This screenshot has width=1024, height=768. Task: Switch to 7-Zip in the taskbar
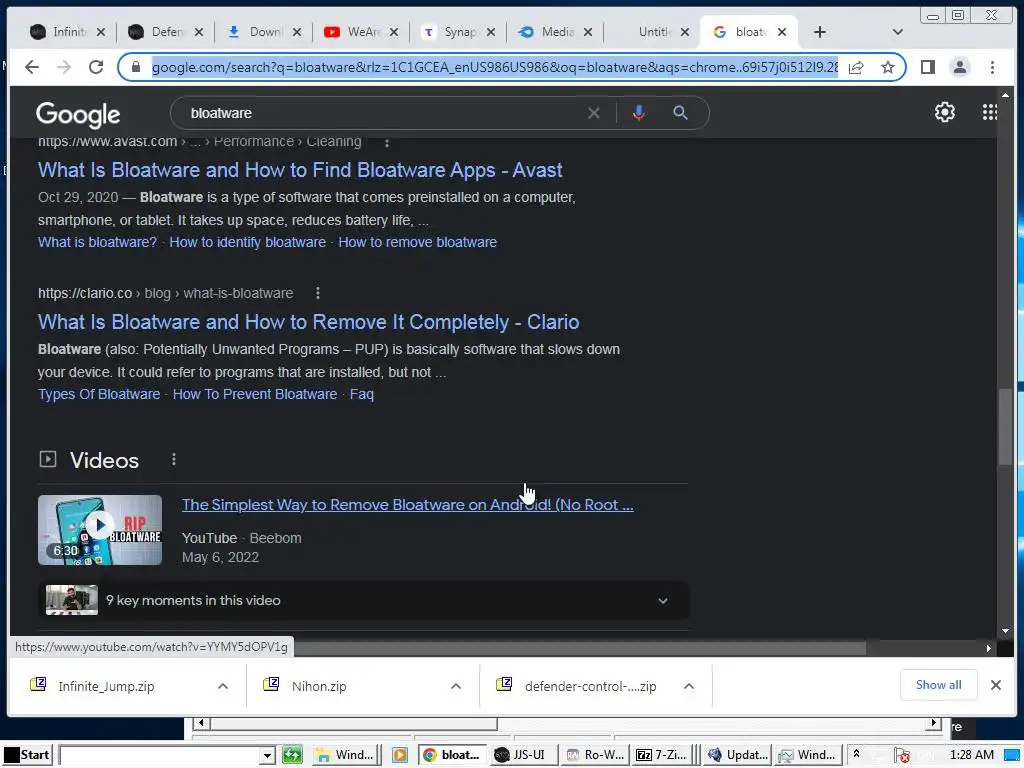662,756
